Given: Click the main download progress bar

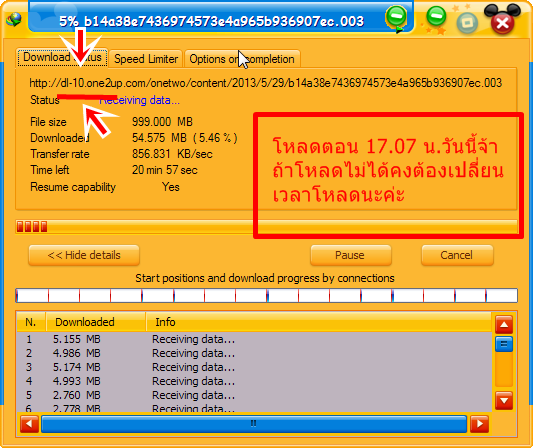Looking at the screenshot, I should click(x=266, y=226).
